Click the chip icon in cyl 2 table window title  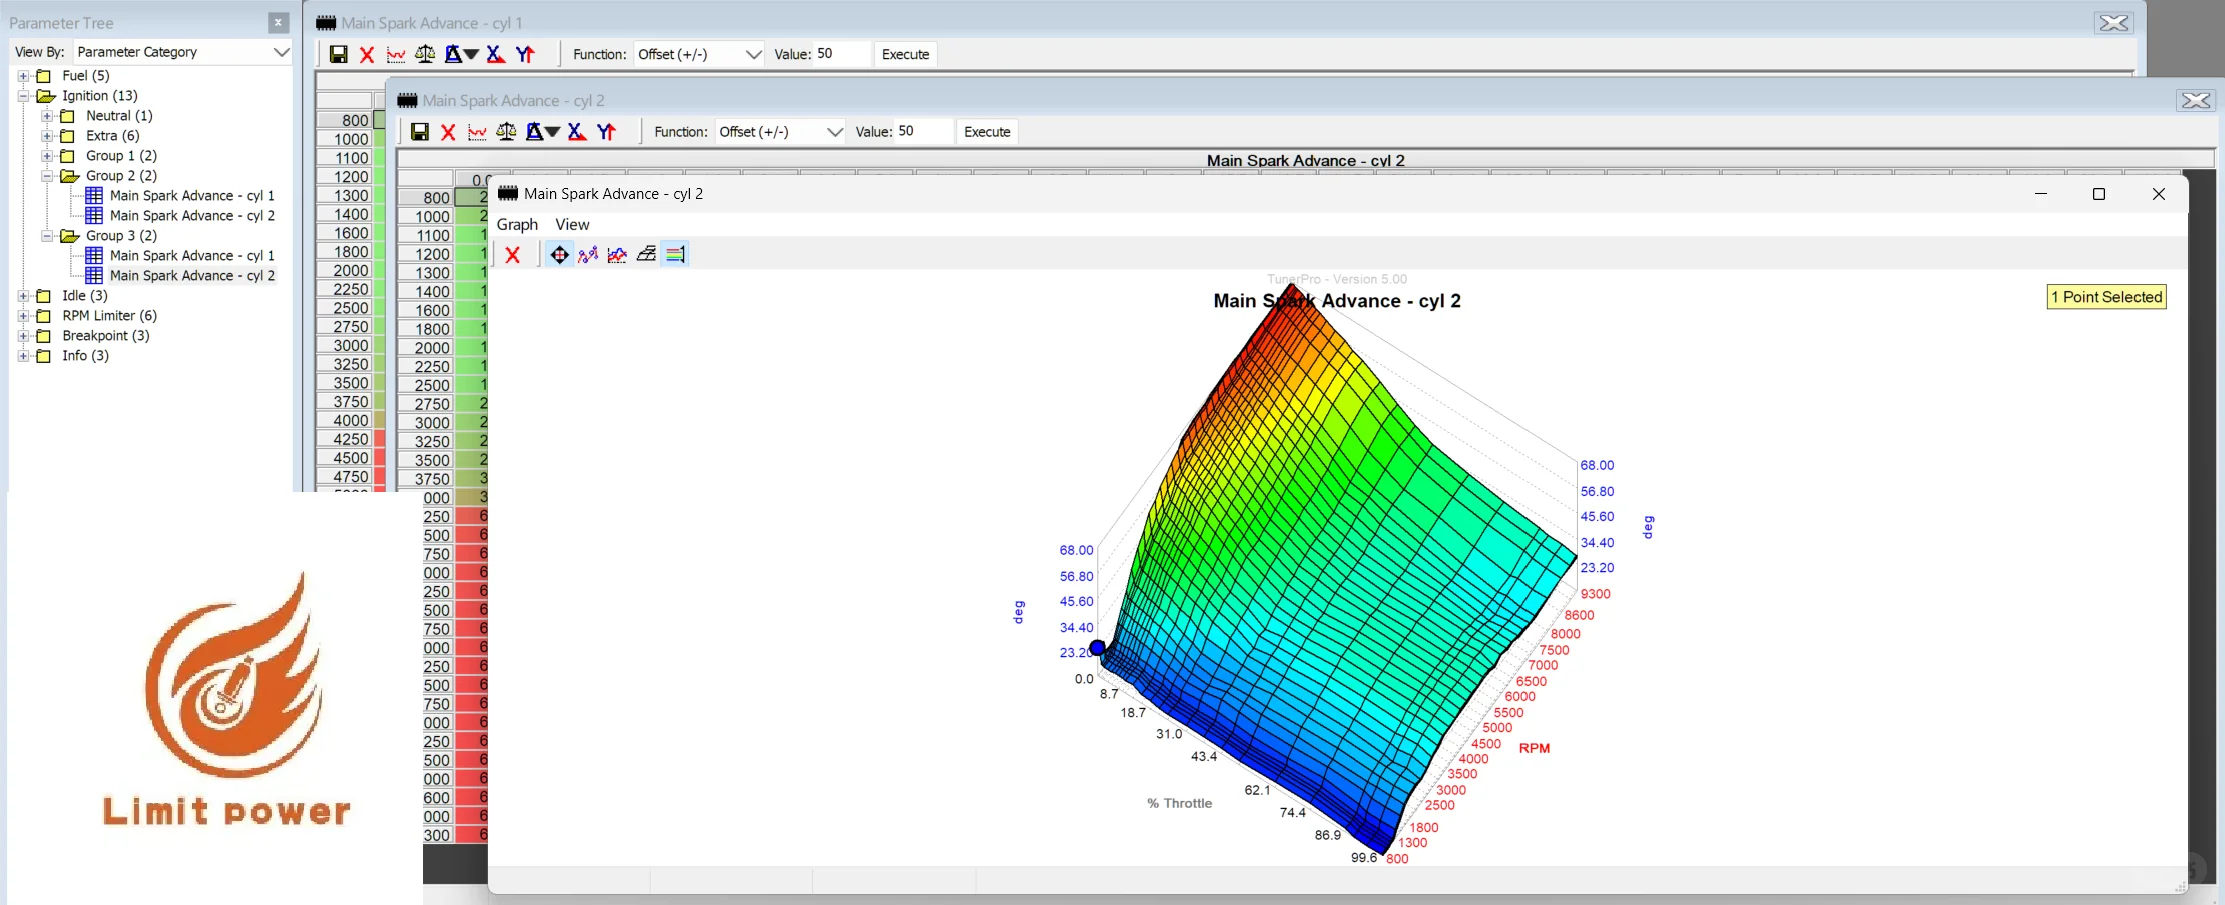point(407,100)
